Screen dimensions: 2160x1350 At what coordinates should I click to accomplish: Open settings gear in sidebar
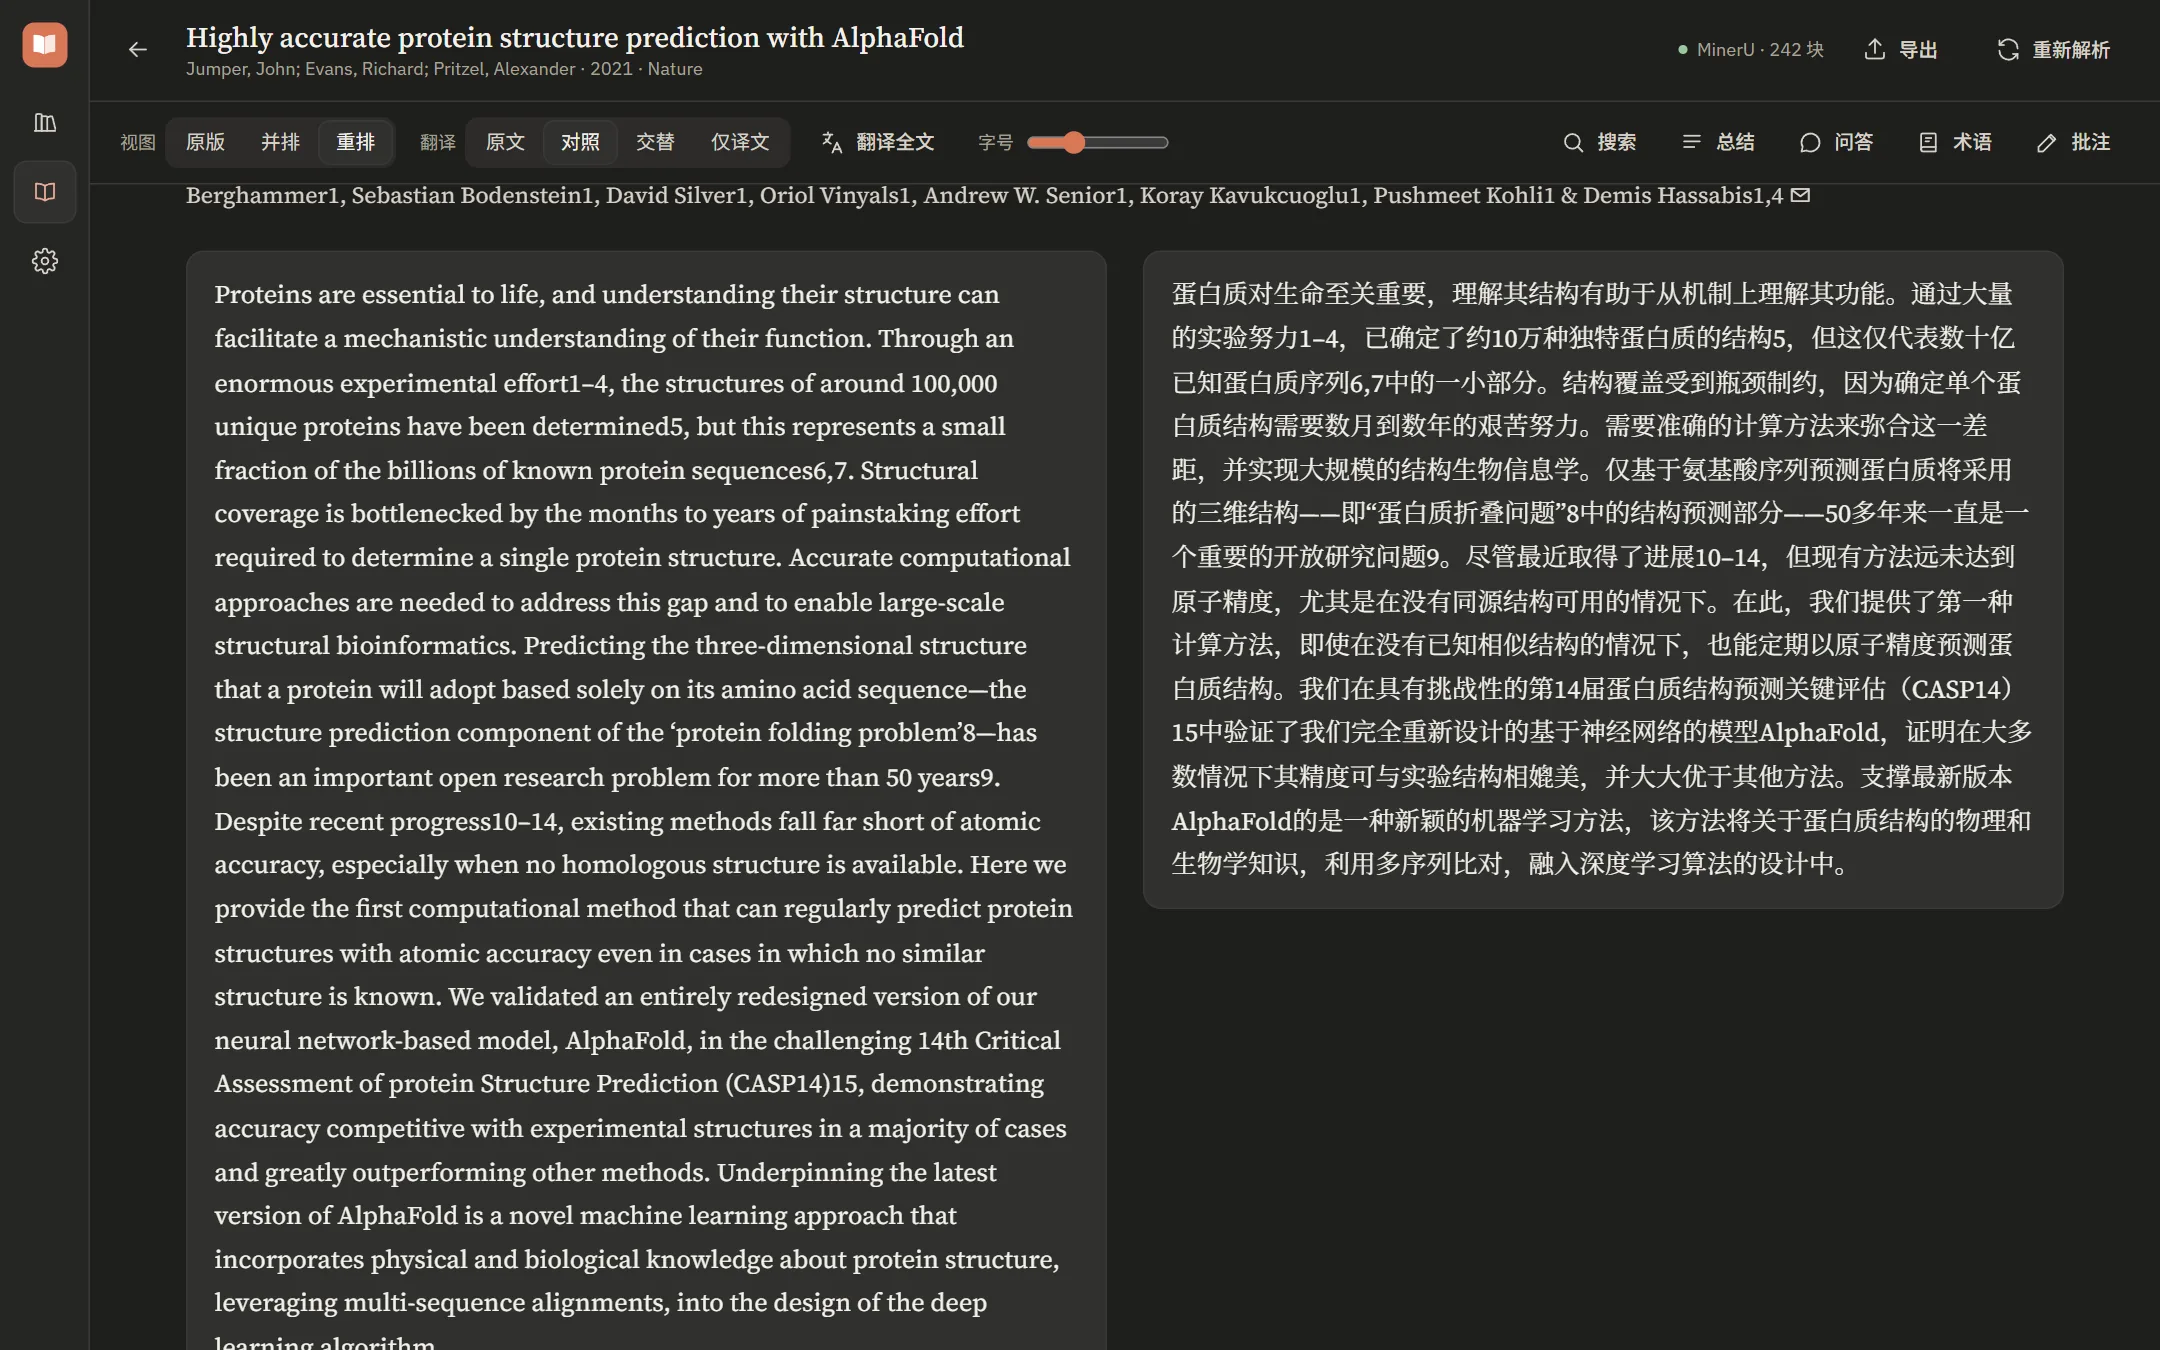(45, 261)
